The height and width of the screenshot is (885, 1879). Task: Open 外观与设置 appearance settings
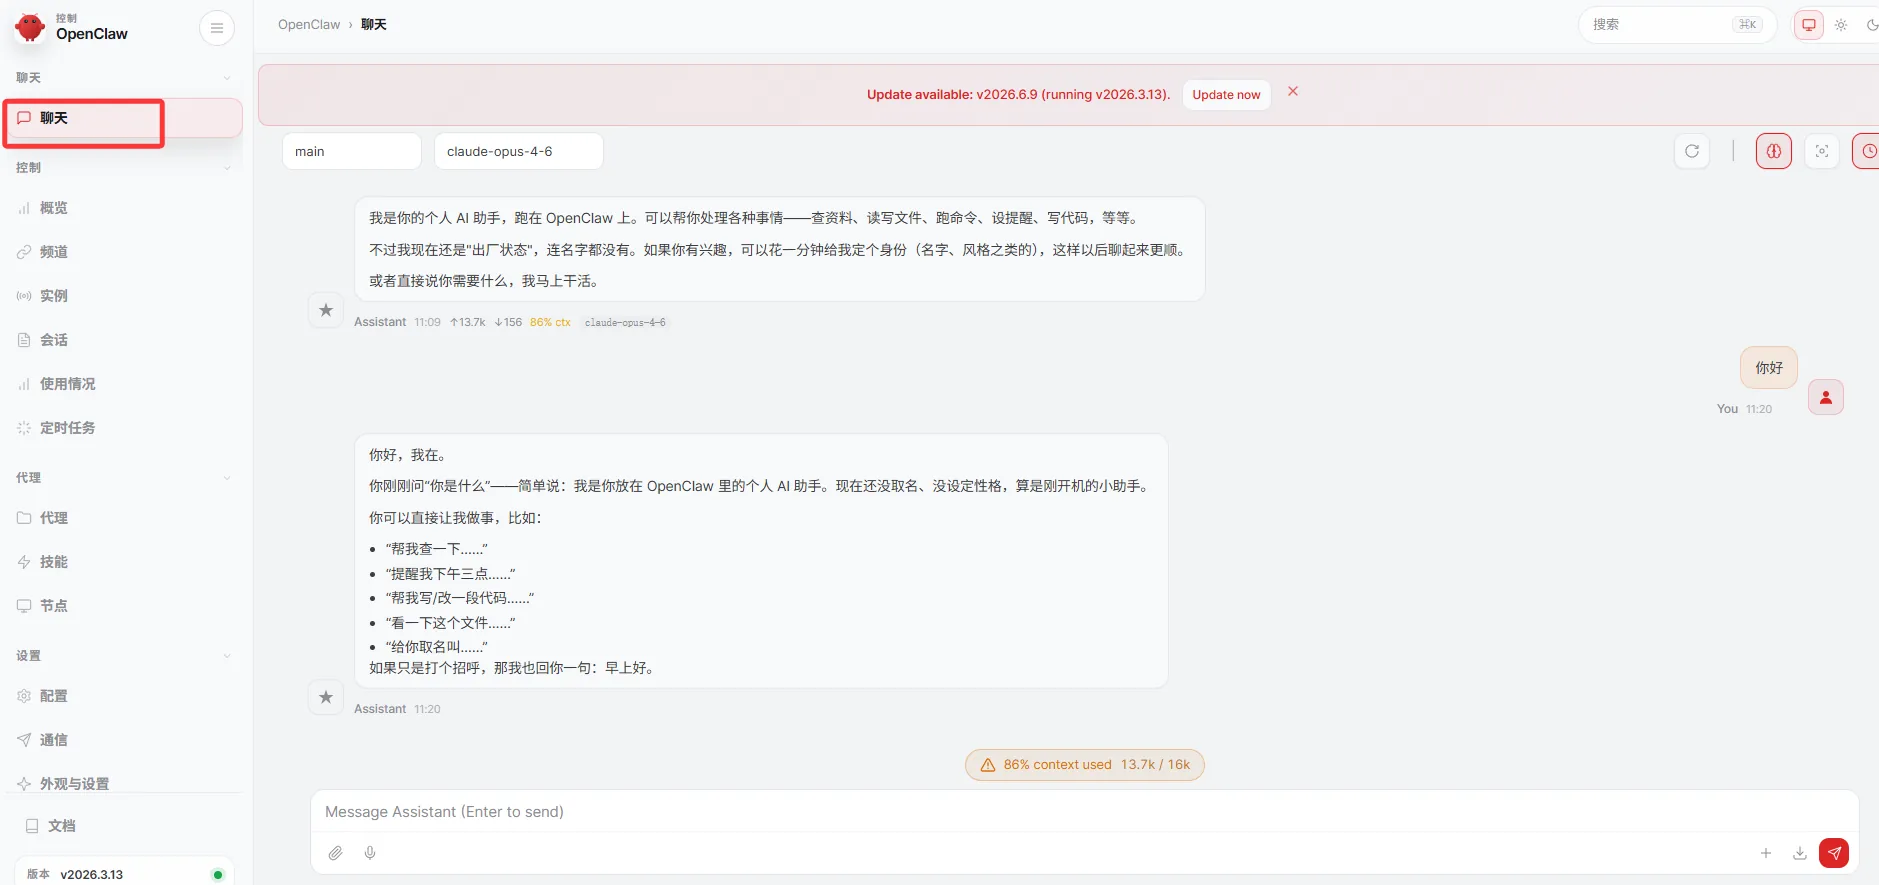coord(123,783)
